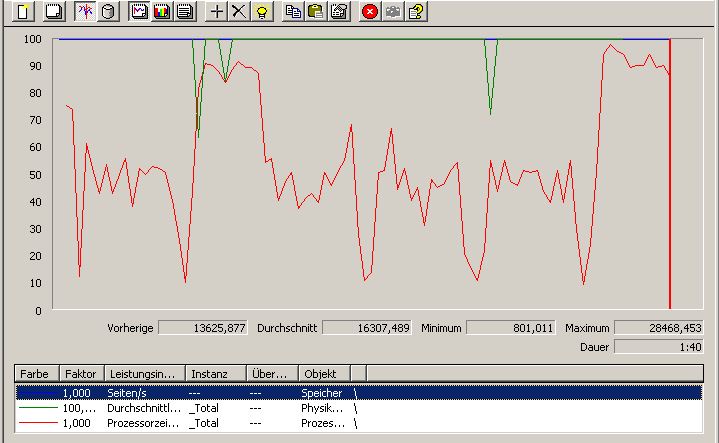
Task: Click the blue color line of Seiten/s
Action: click(x=38, y=393)
